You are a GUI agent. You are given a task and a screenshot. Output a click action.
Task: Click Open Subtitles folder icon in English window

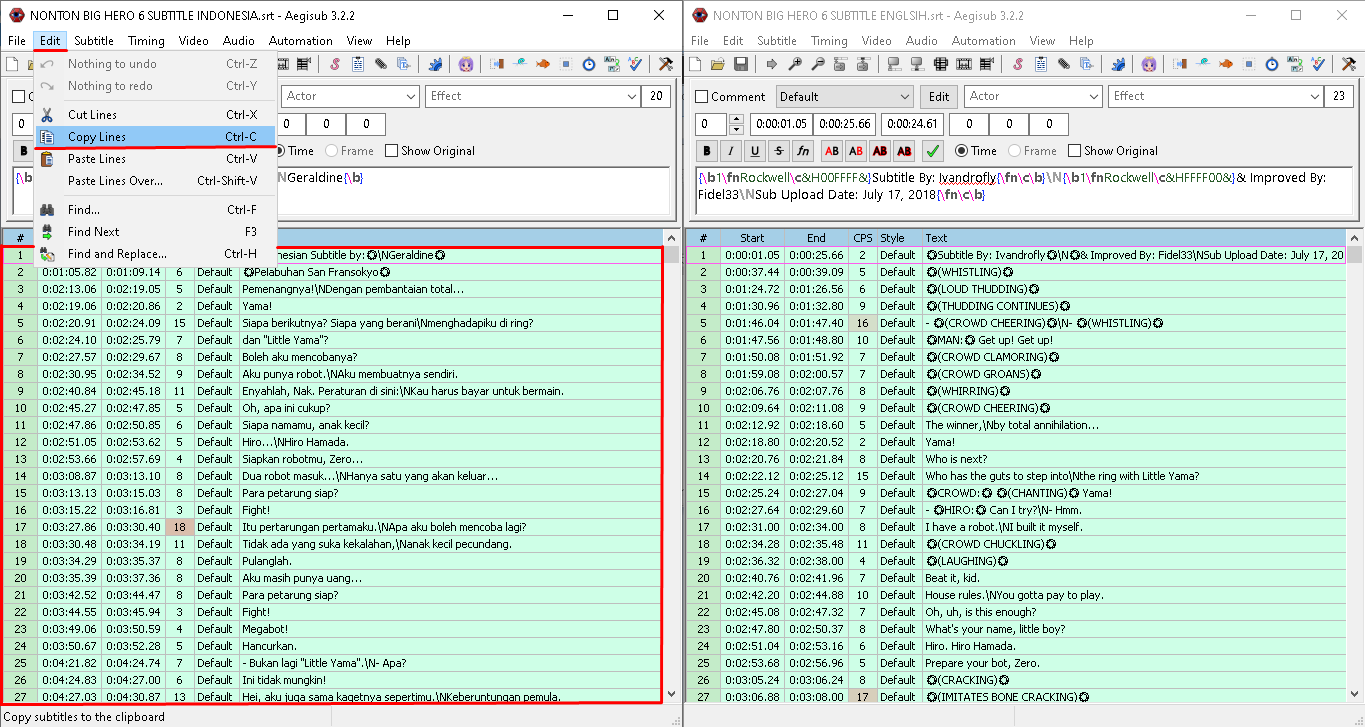pos(717,64)
